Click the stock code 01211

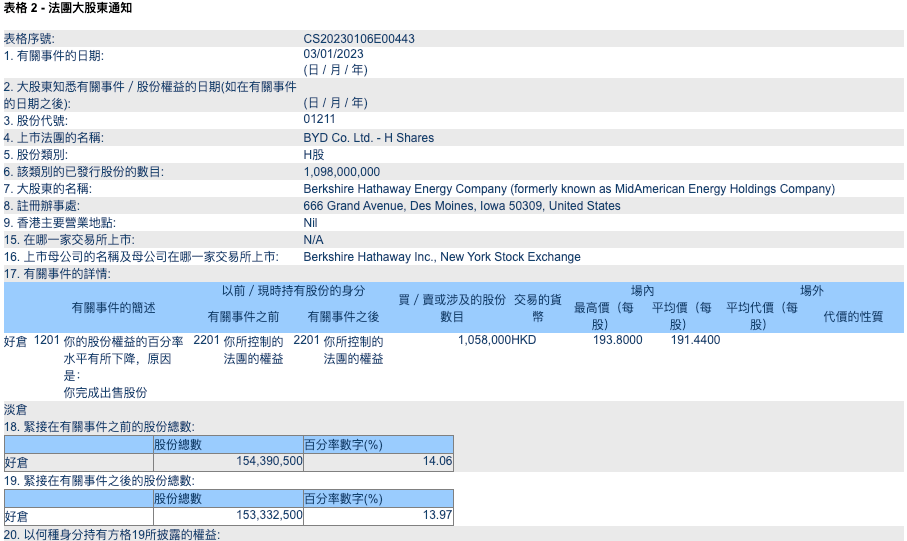(319, 119)
